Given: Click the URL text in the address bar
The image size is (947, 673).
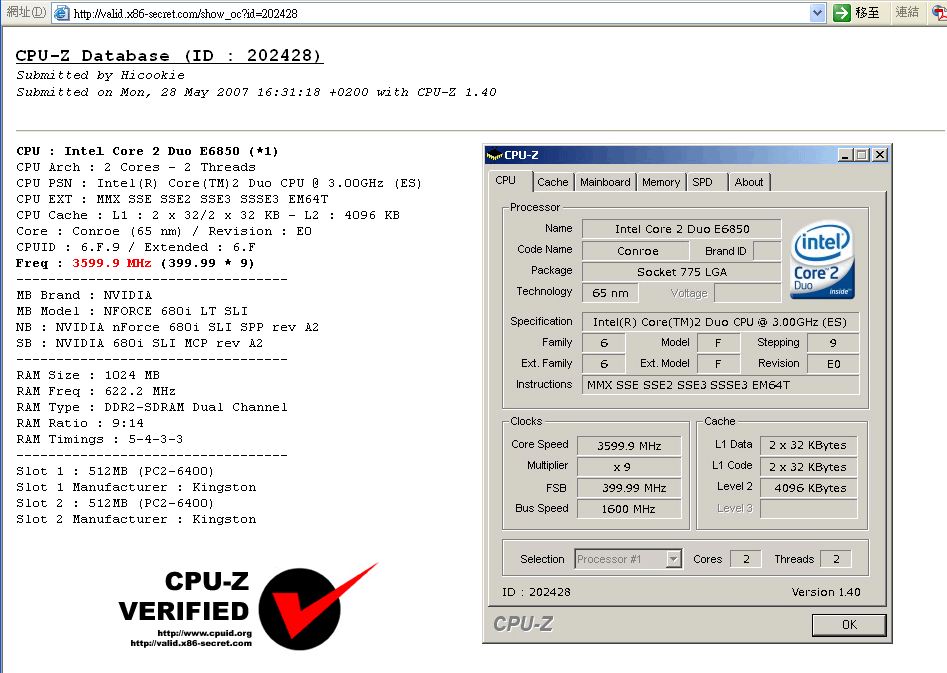Looking at the screenshot, I should point(185,13).
